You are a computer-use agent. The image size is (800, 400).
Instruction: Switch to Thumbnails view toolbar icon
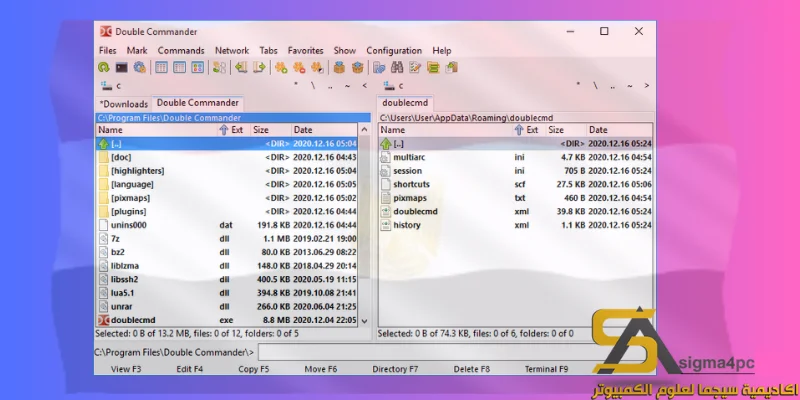[197, 67]
